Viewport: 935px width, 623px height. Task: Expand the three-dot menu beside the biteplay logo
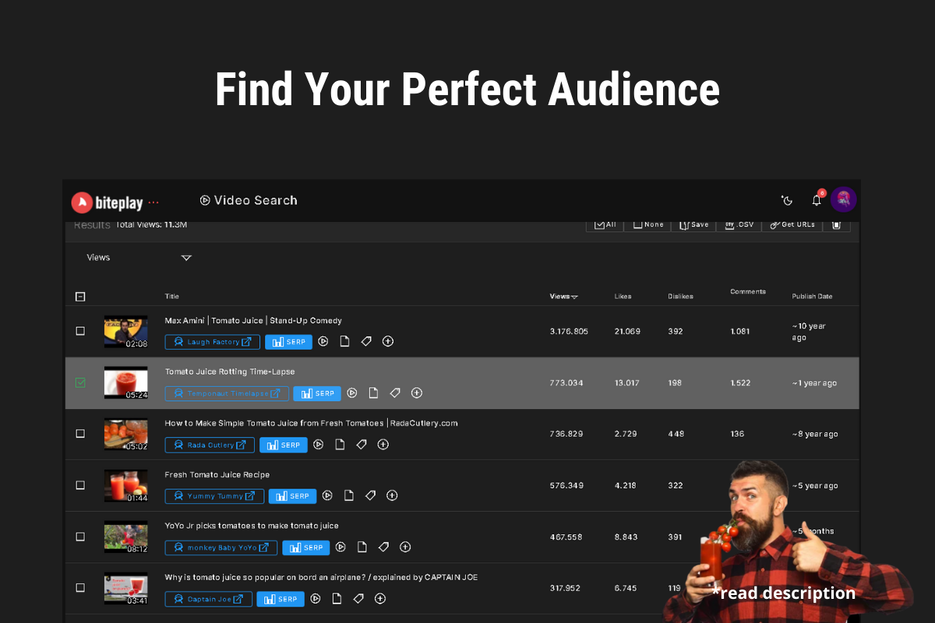pos(152,200)
